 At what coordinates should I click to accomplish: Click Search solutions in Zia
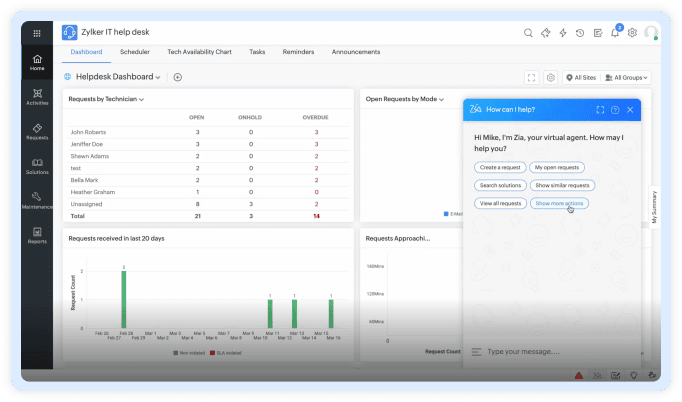tap(500, 185)
